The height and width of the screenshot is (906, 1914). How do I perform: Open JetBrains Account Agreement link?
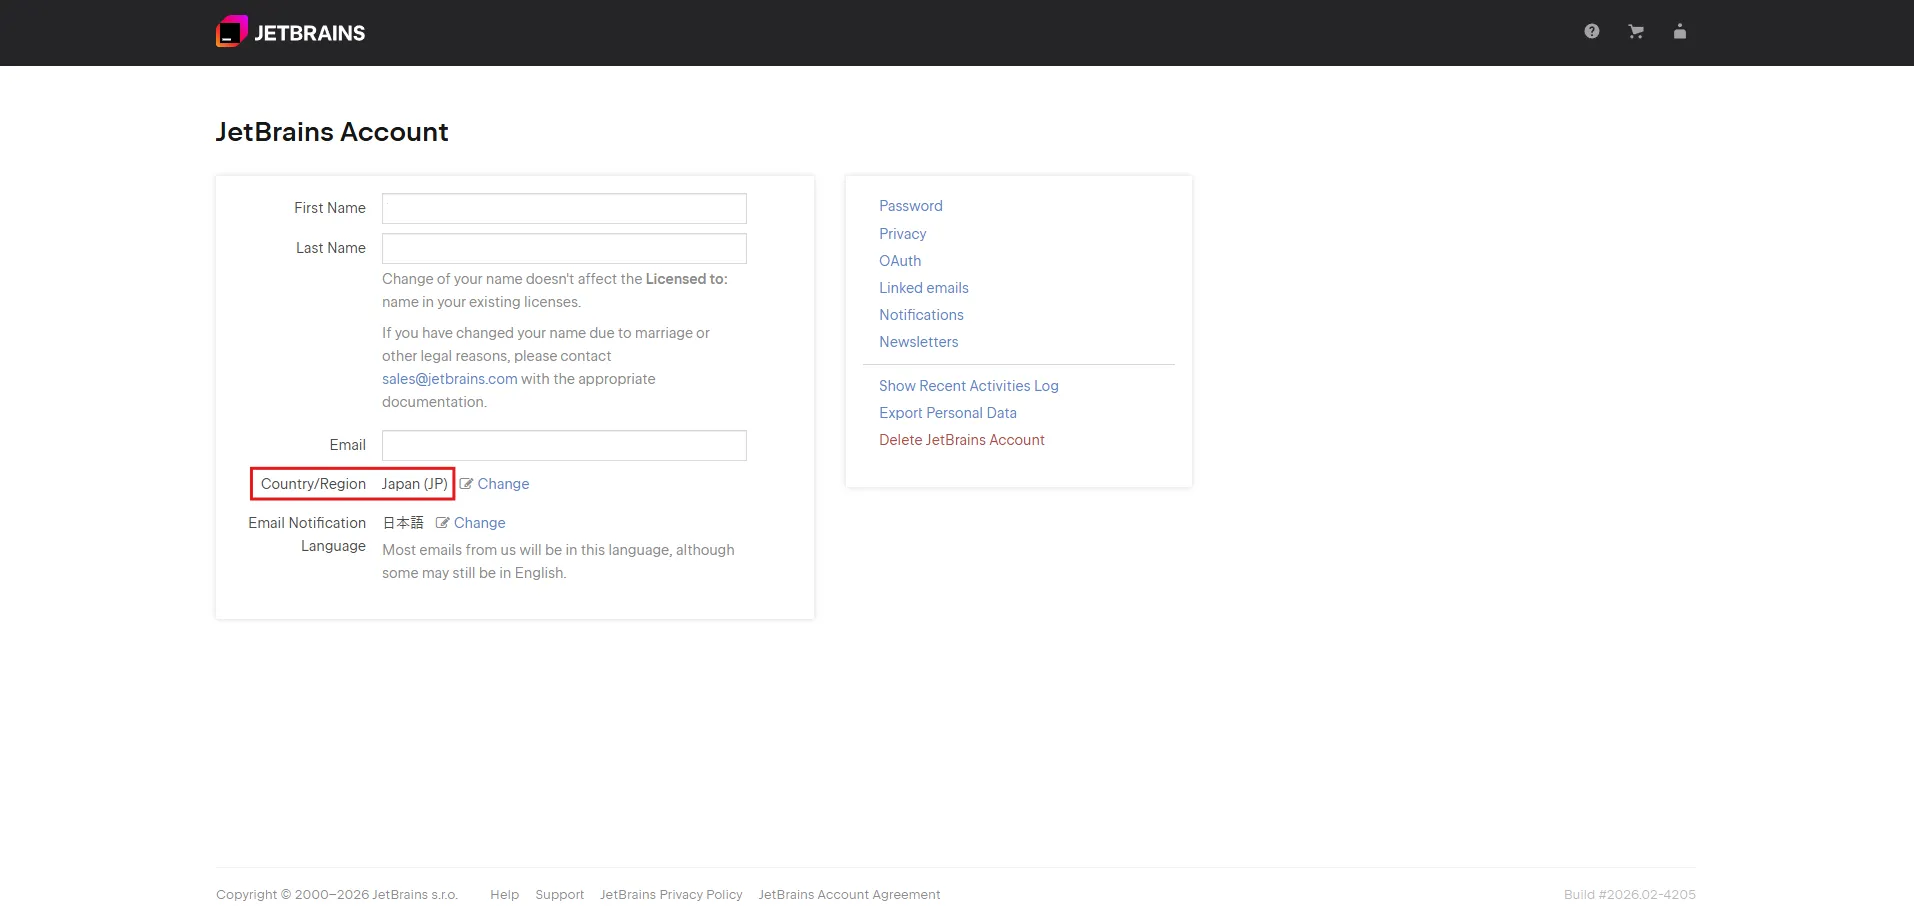click(x=849, y=895)
